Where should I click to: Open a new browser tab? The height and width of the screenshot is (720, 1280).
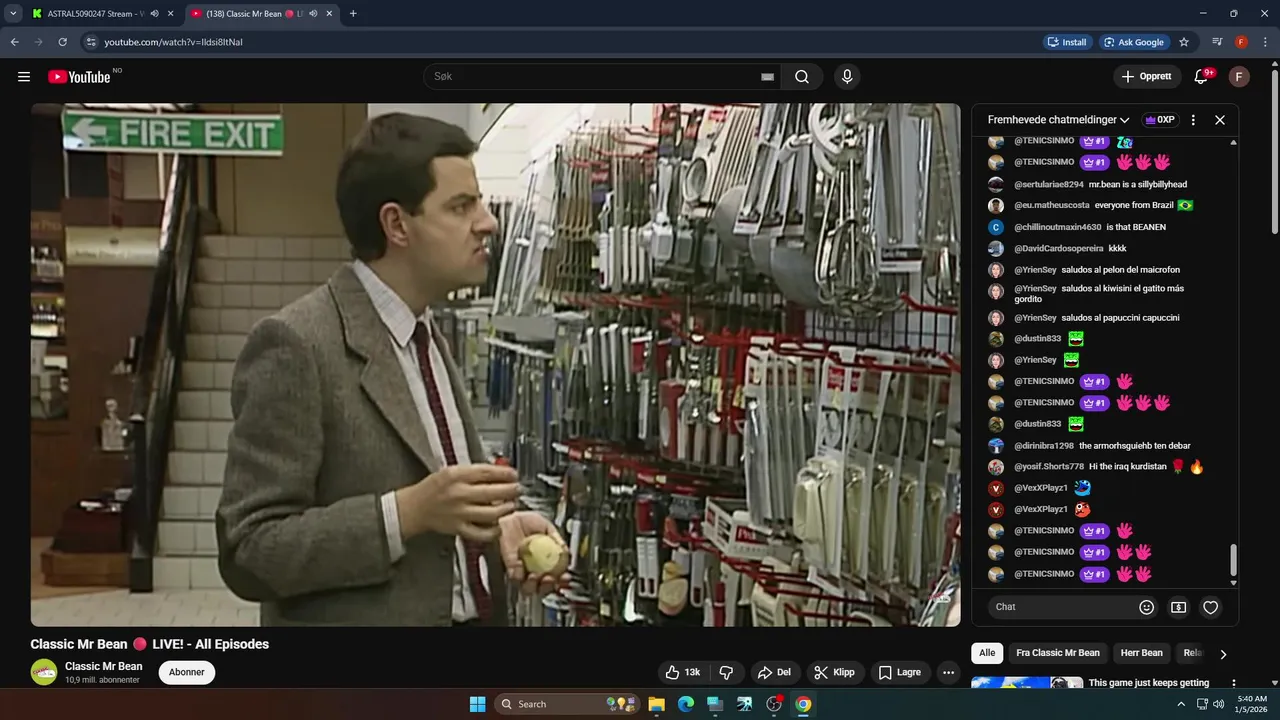point(353,14)
